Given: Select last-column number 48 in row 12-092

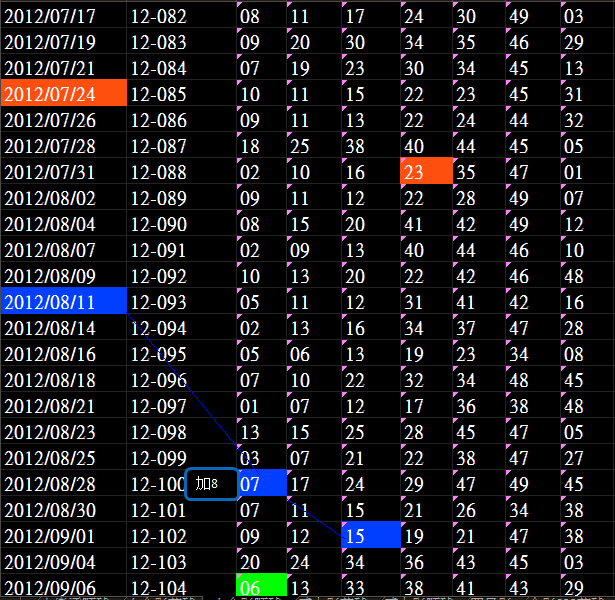Looking at the screenshot, I should 574,276.
